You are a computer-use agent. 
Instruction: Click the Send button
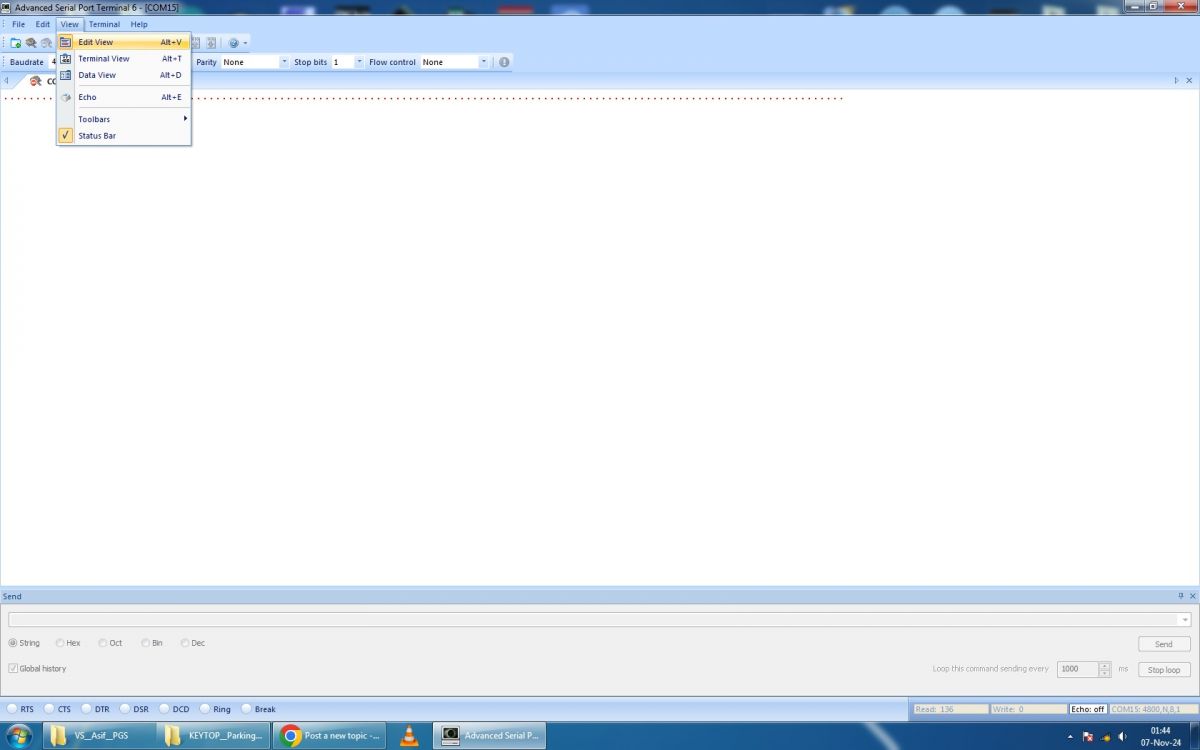pyautogui.click(x=1164, y=644)
